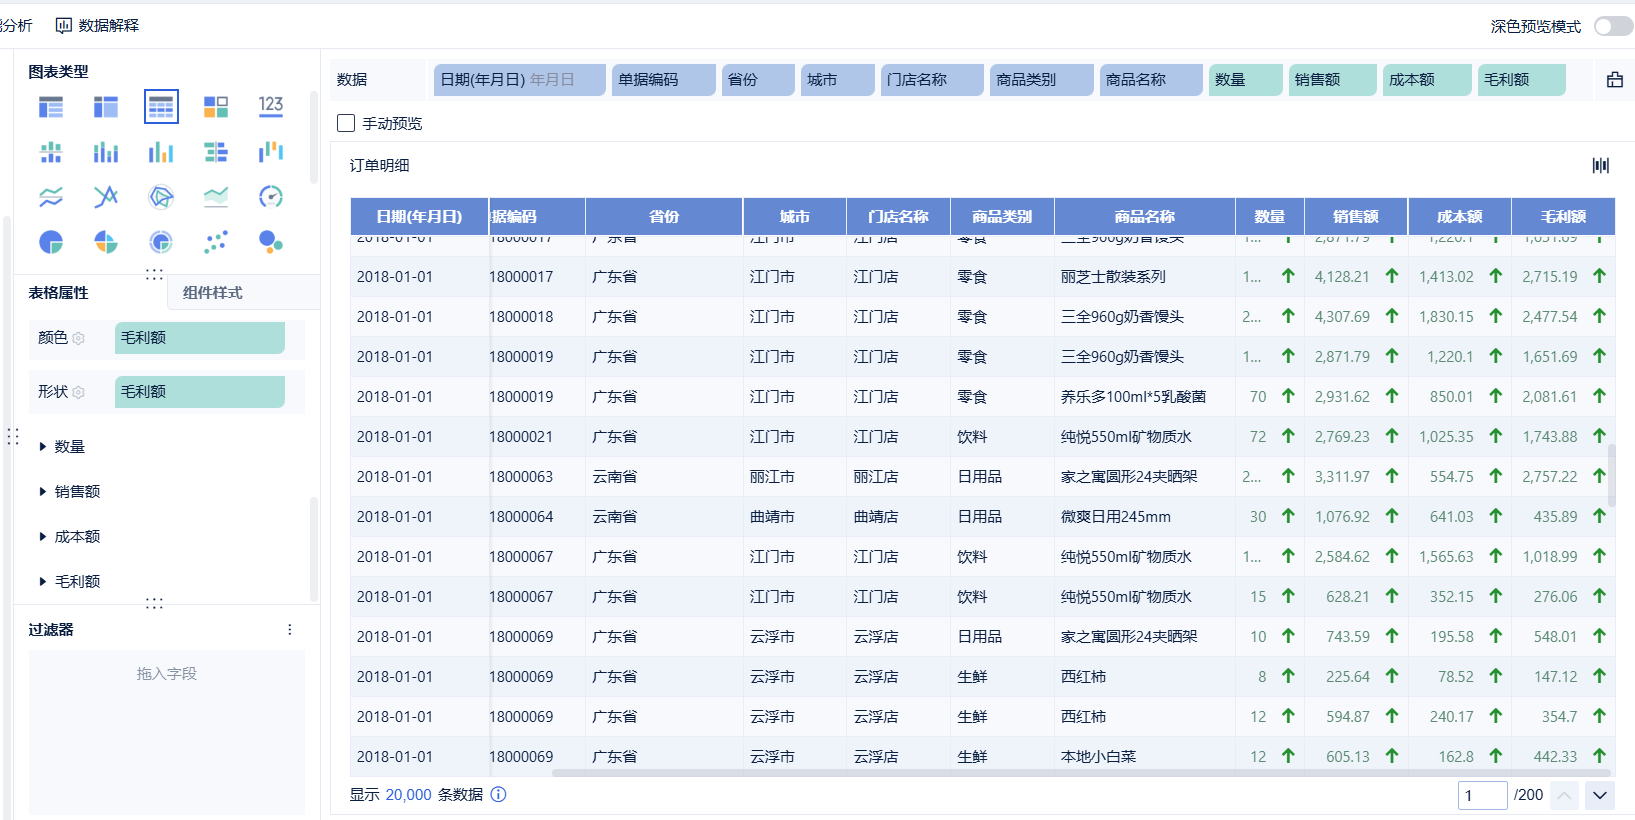Click the 20,000 row count link
Image resolution: width=1635 pixels, height=820 pixels.
click(x=408, y=795)
